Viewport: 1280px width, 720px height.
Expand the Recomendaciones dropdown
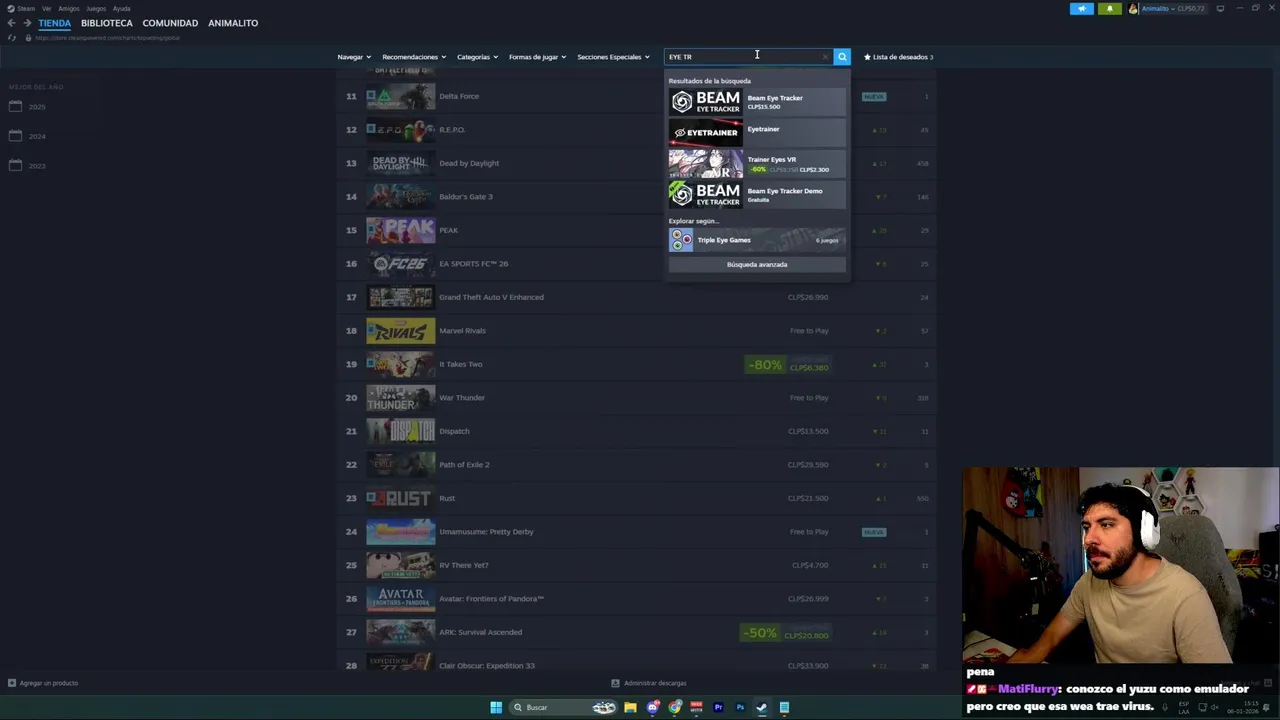(x=414, y=57)
